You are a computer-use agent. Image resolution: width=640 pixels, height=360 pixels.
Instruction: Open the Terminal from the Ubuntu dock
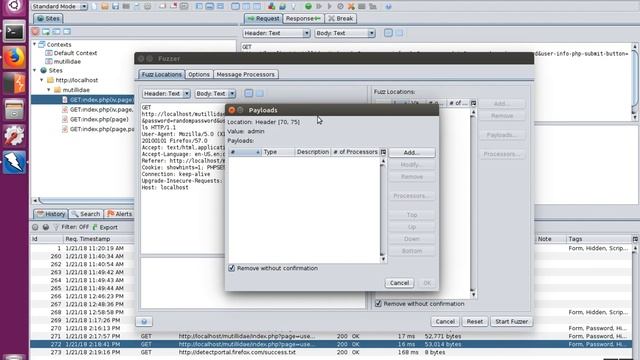[14, 31]
